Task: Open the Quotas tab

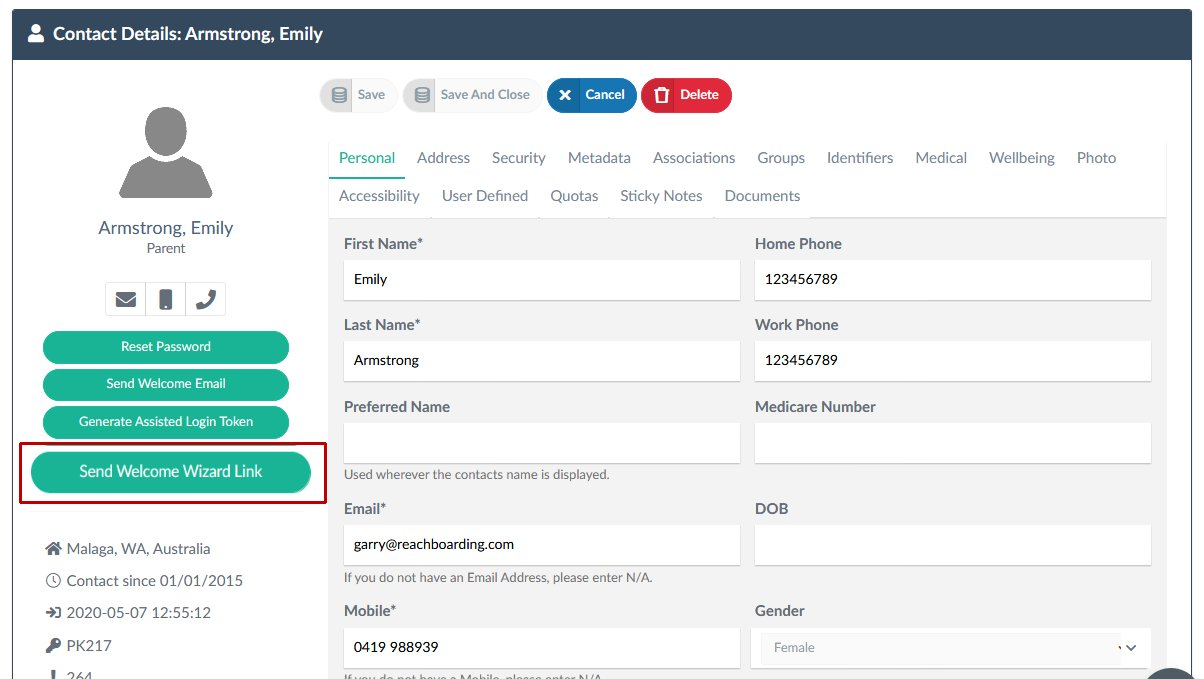Action: click(574, 196)
